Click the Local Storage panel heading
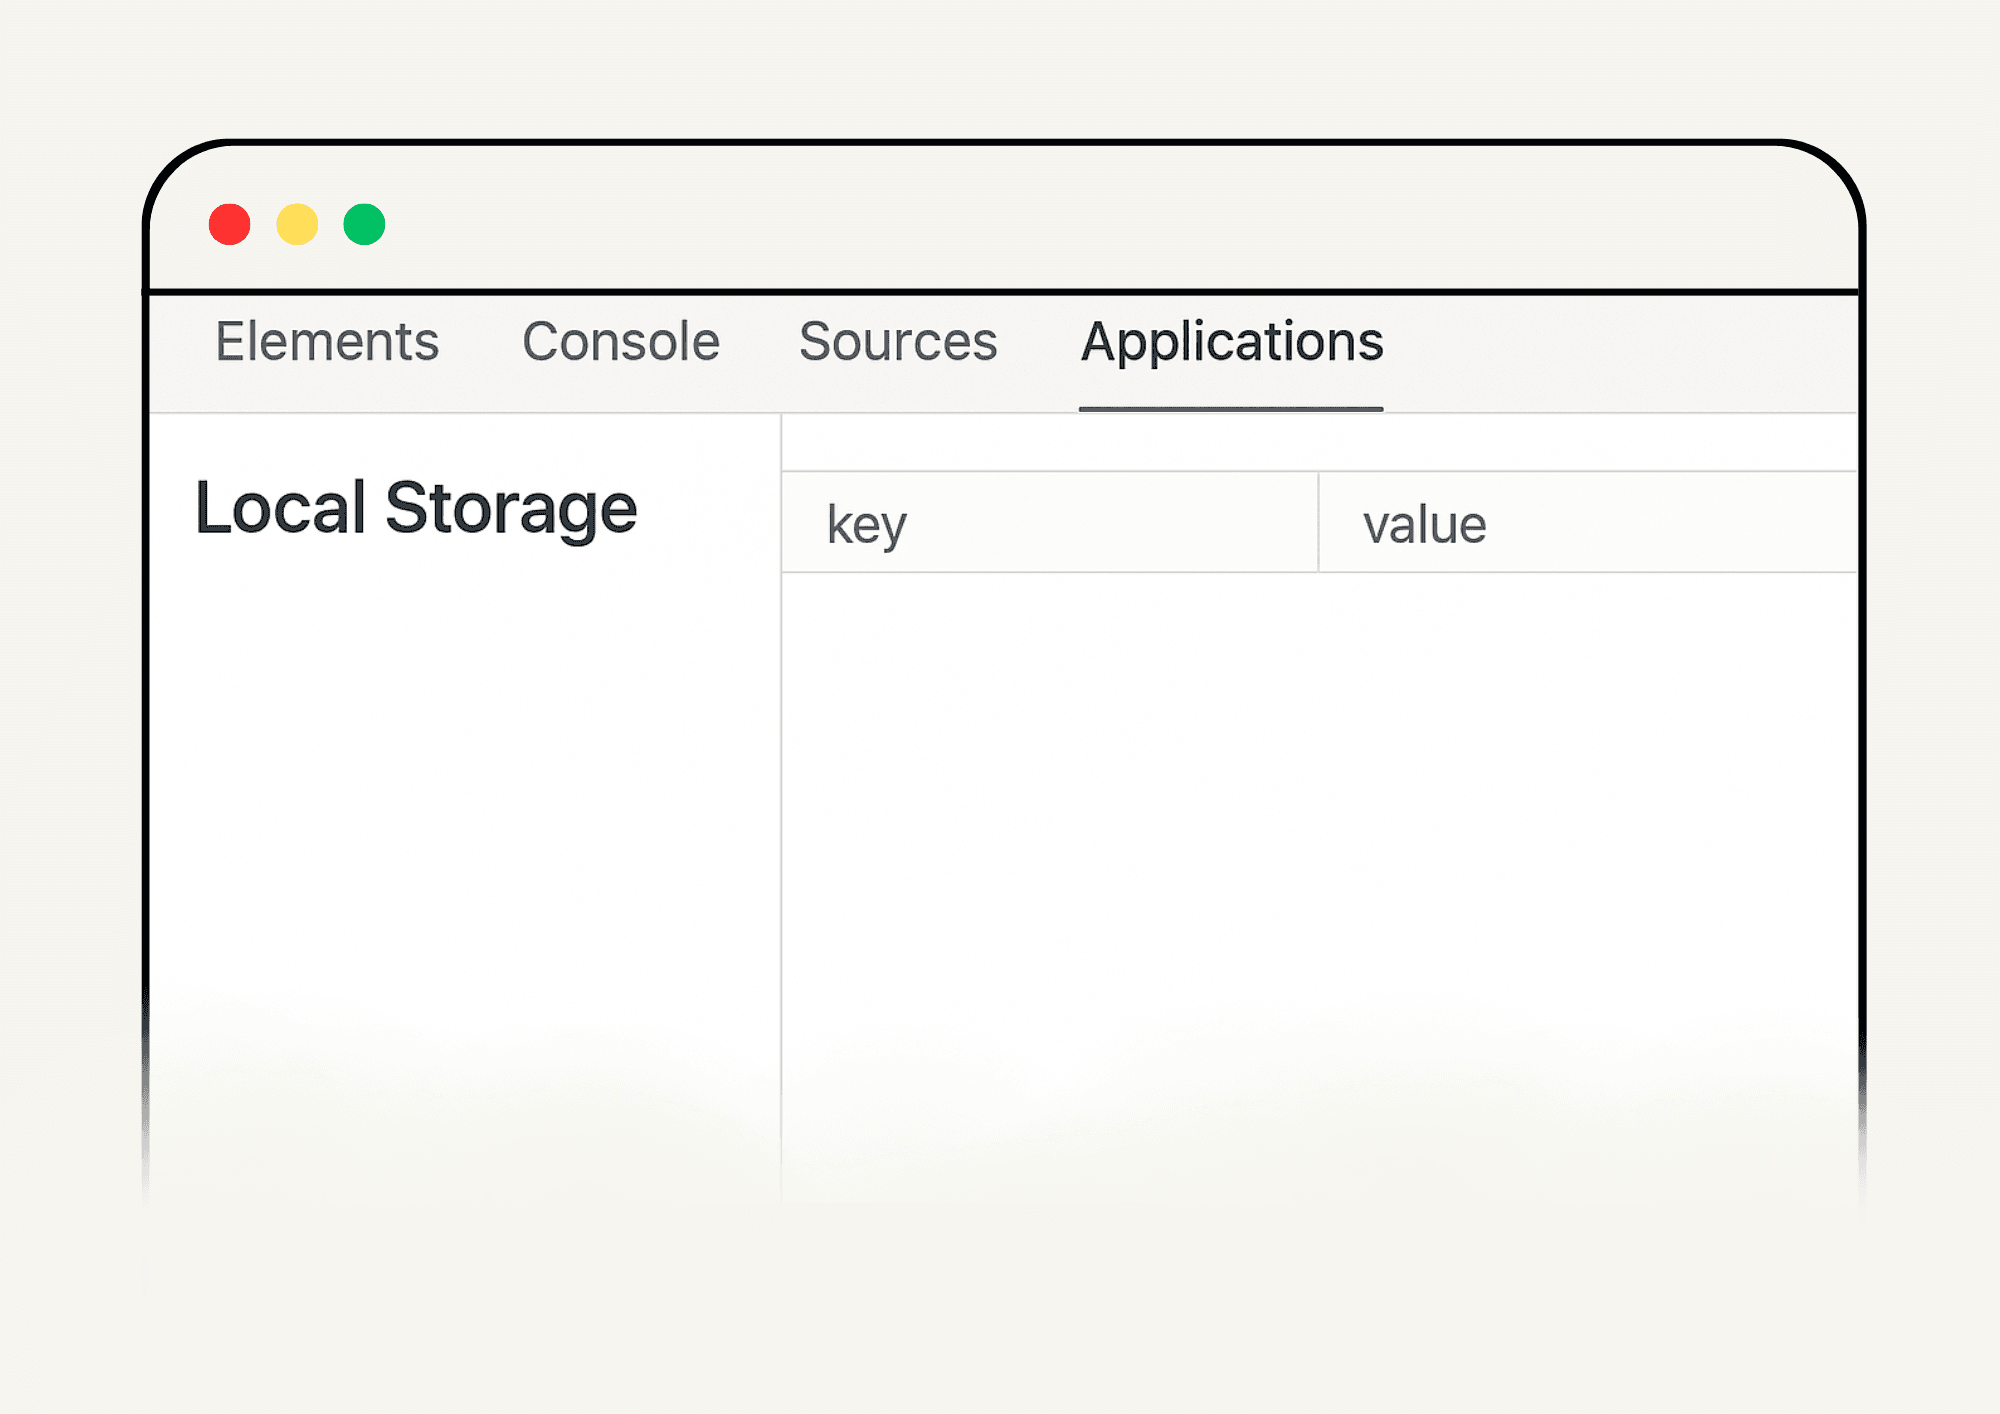Image resolution: width=2000 pixels, height=1414 pixels. [415, 508]
